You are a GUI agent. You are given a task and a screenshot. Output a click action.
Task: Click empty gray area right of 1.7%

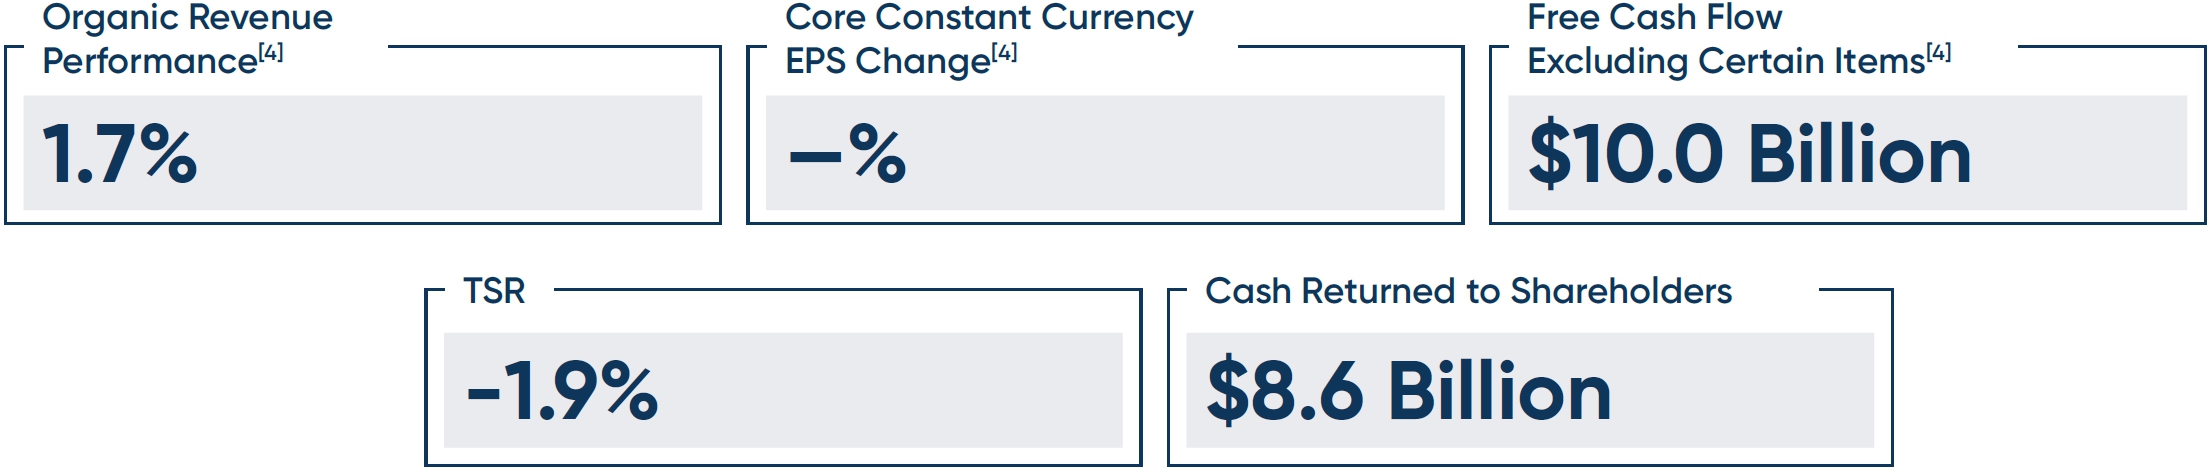(450, 154)
